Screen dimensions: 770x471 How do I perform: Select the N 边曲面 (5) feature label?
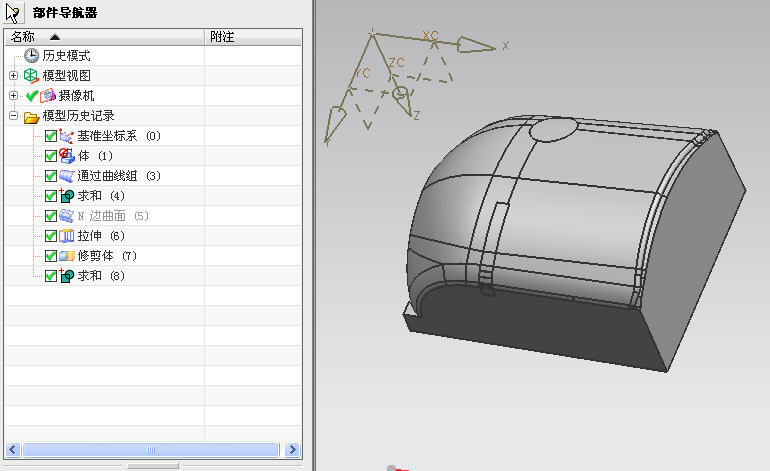113,216
